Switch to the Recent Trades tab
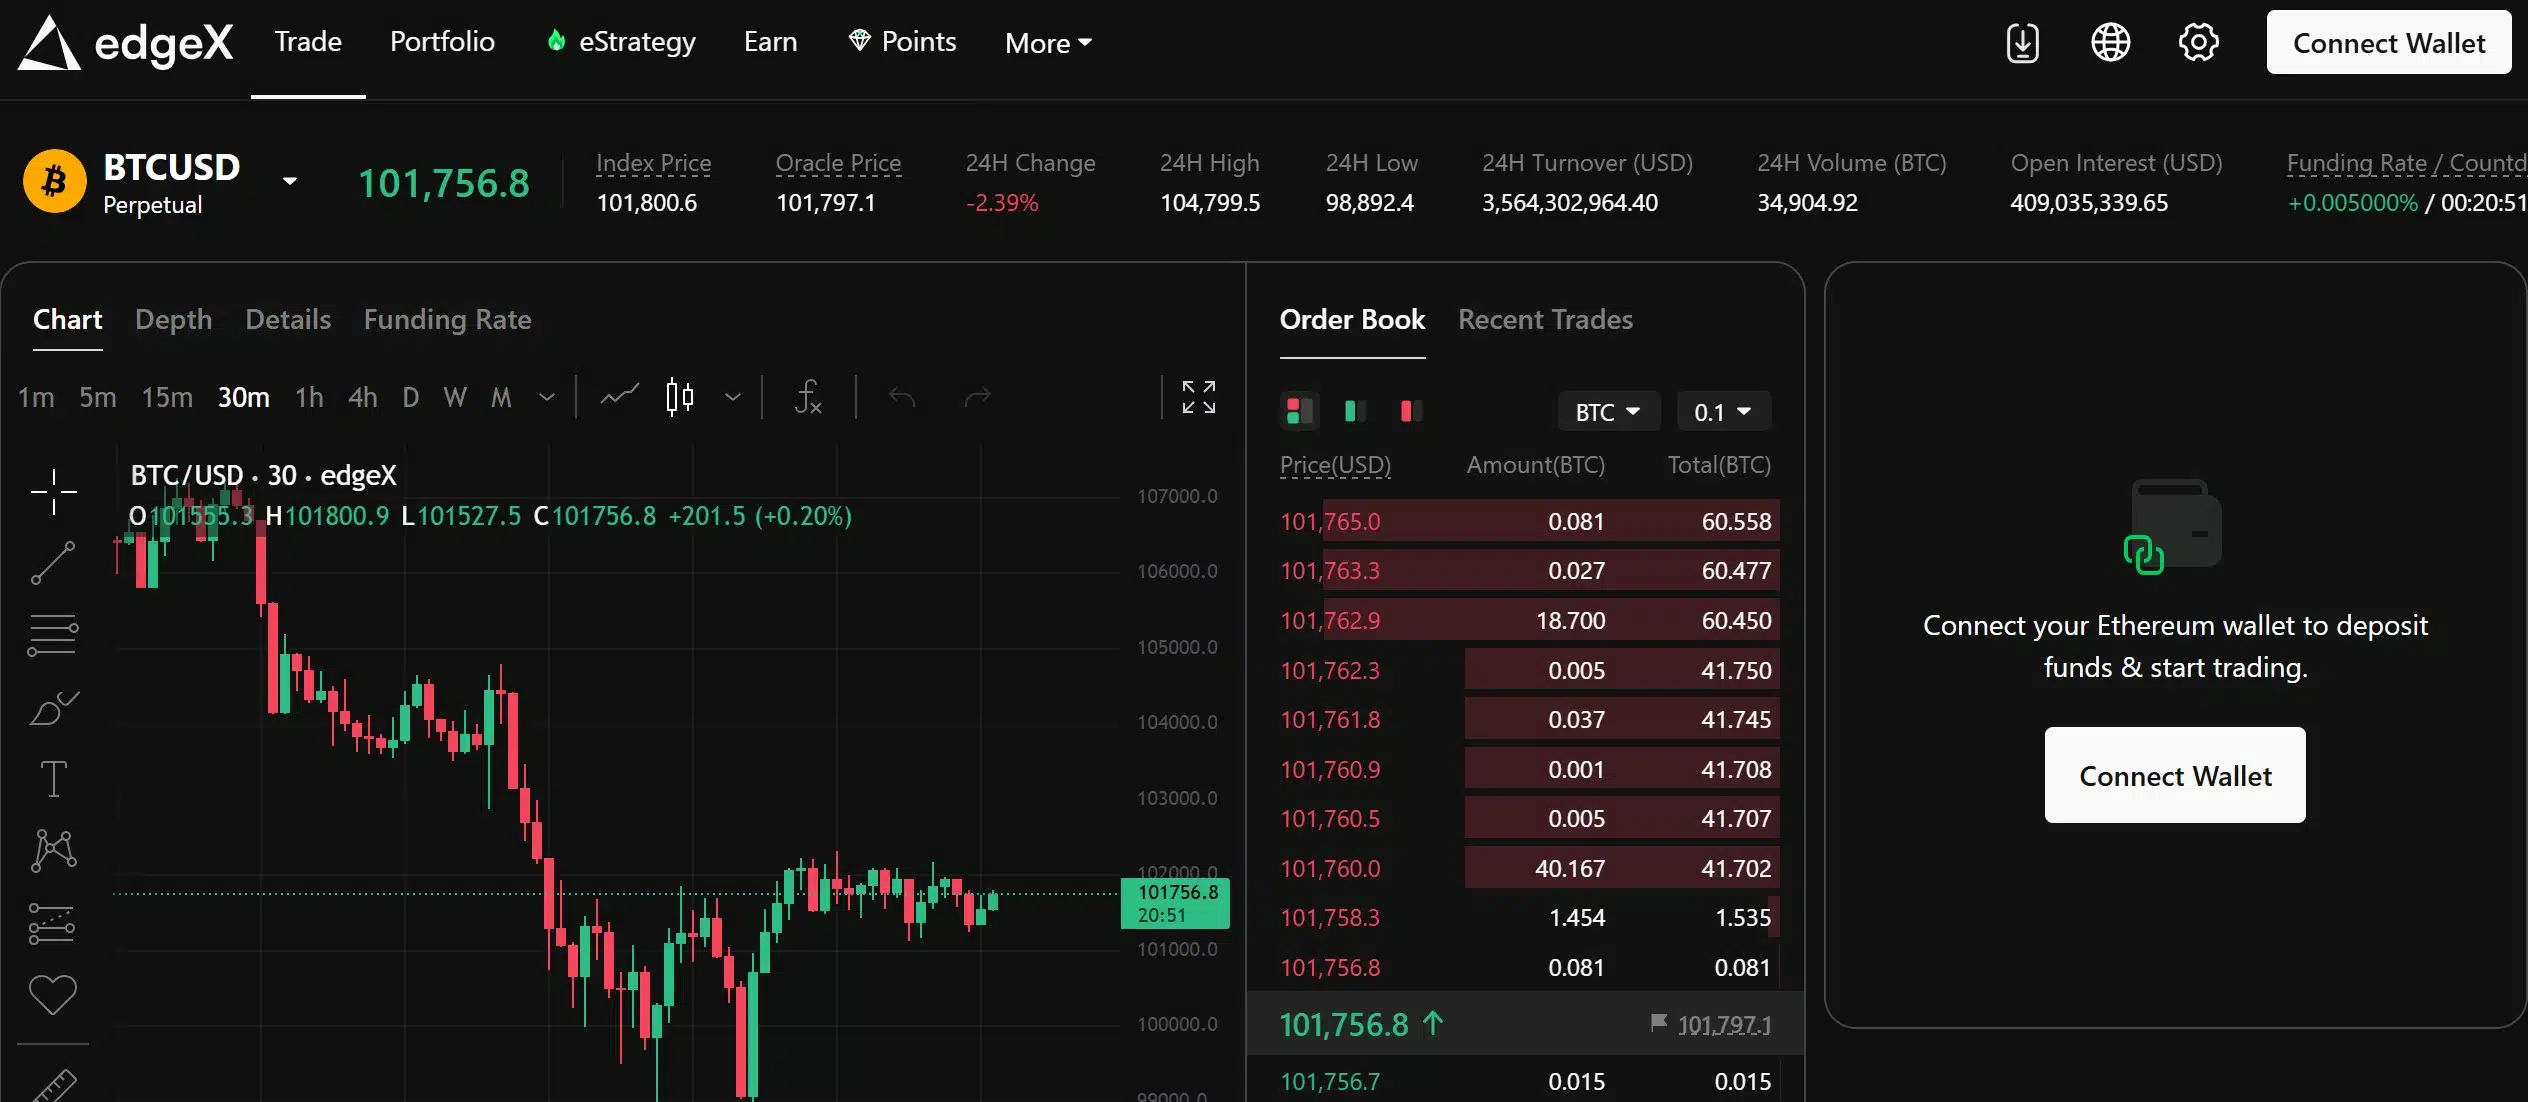This screenshot has height=1102, width=2528. coord(1544,320)
